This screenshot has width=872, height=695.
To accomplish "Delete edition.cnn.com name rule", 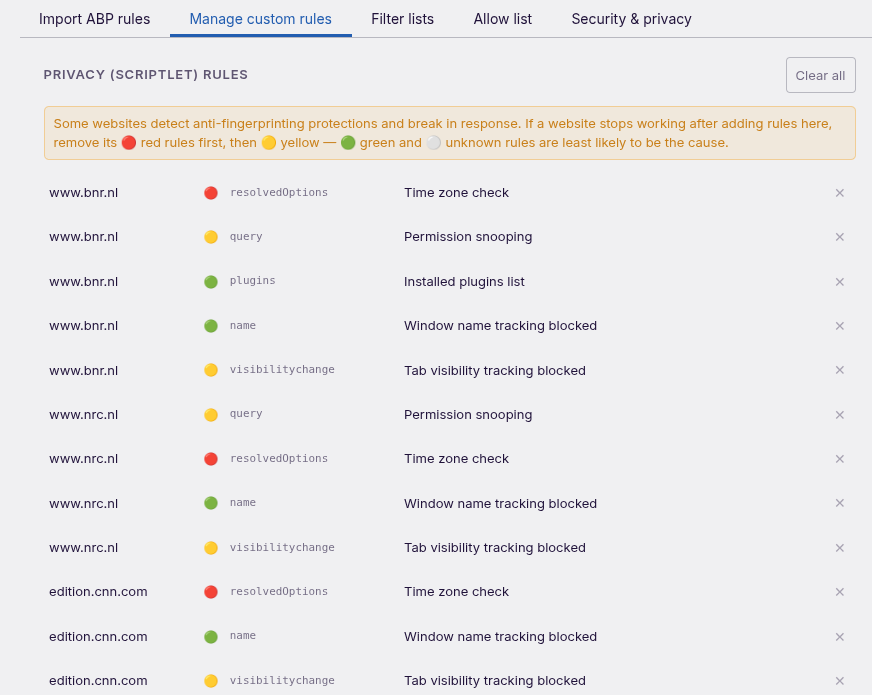I will [840, 637].
